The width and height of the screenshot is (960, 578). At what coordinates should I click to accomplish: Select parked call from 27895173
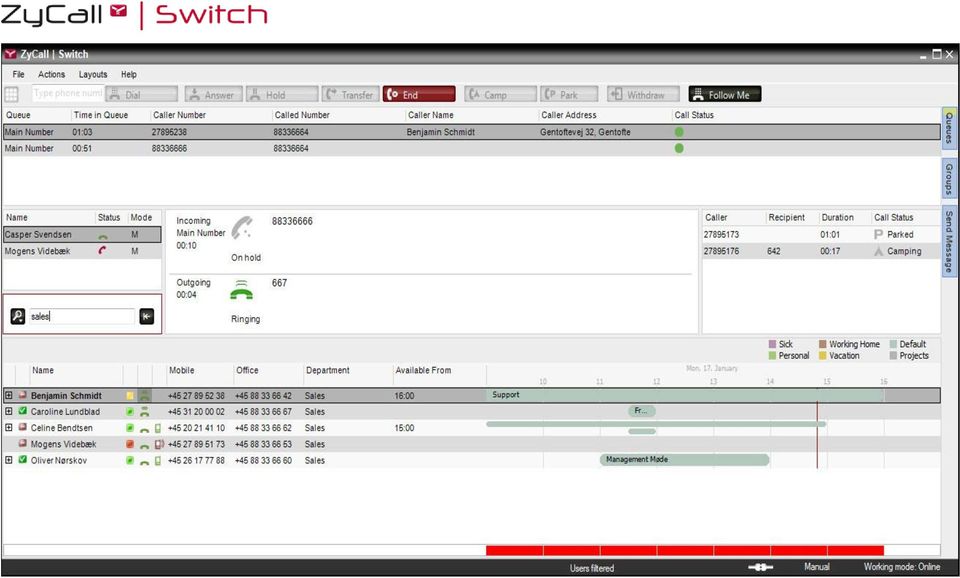(820, 235)
